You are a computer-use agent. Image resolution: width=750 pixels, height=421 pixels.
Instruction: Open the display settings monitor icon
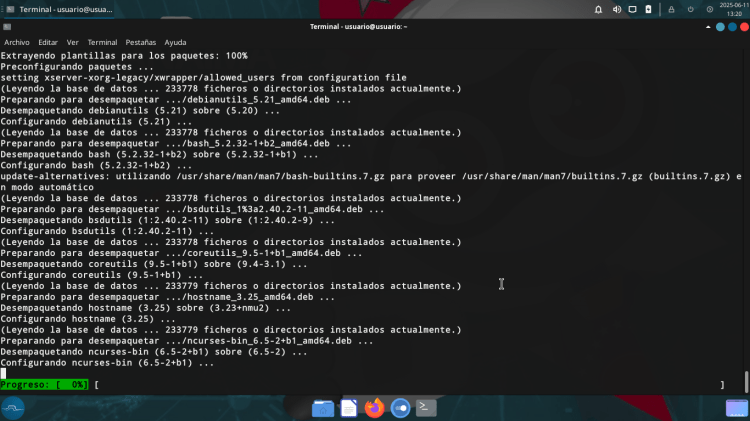633,9
